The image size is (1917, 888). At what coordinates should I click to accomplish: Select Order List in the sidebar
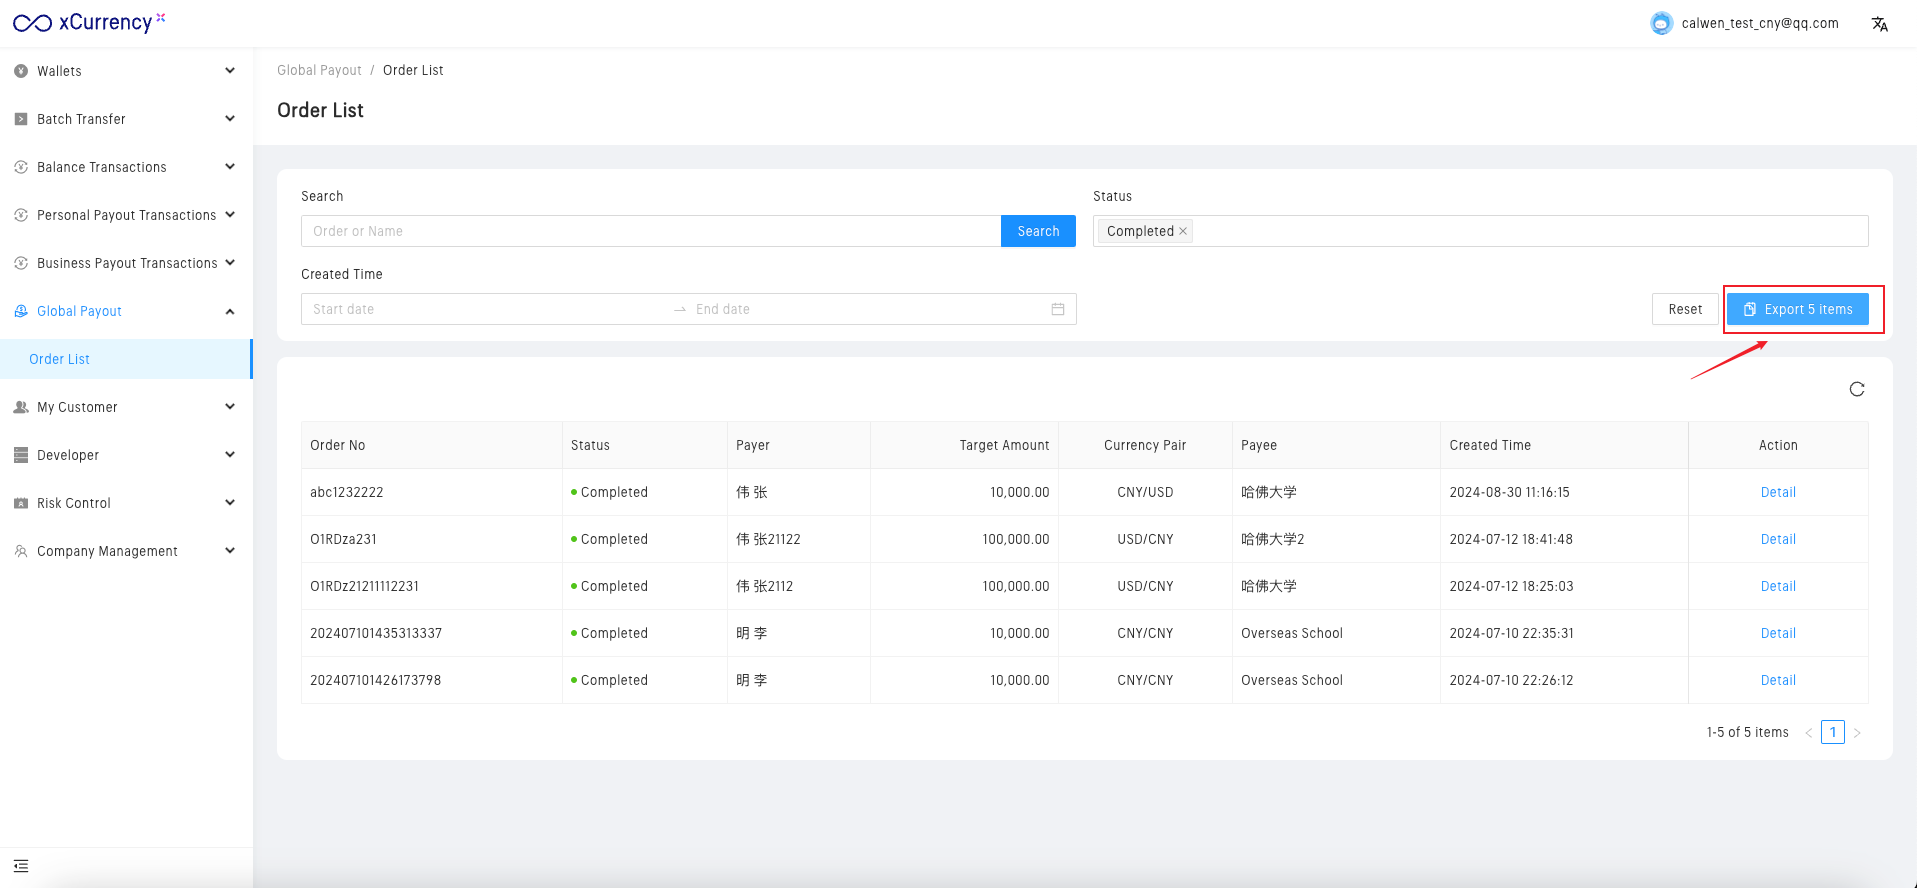(x=60, y=359)
